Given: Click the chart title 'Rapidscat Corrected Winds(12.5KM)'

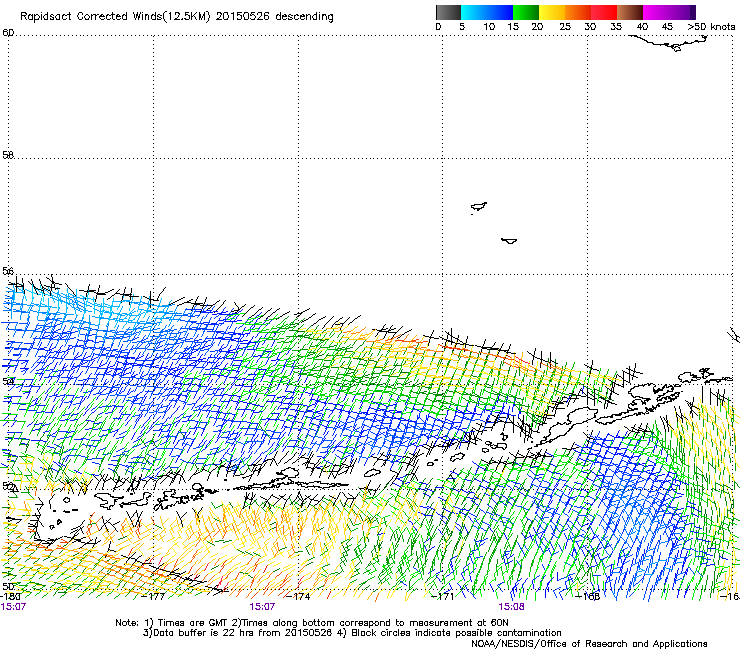Looking at the screenshot, I should pos(115,17).
